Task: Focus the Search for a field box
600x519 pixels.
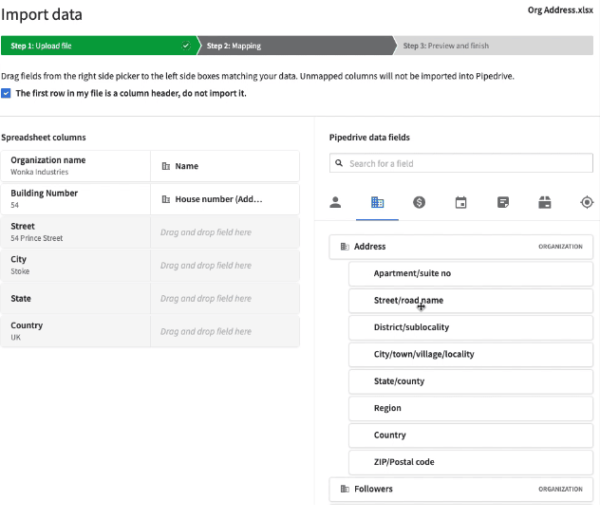Action: 461,163
